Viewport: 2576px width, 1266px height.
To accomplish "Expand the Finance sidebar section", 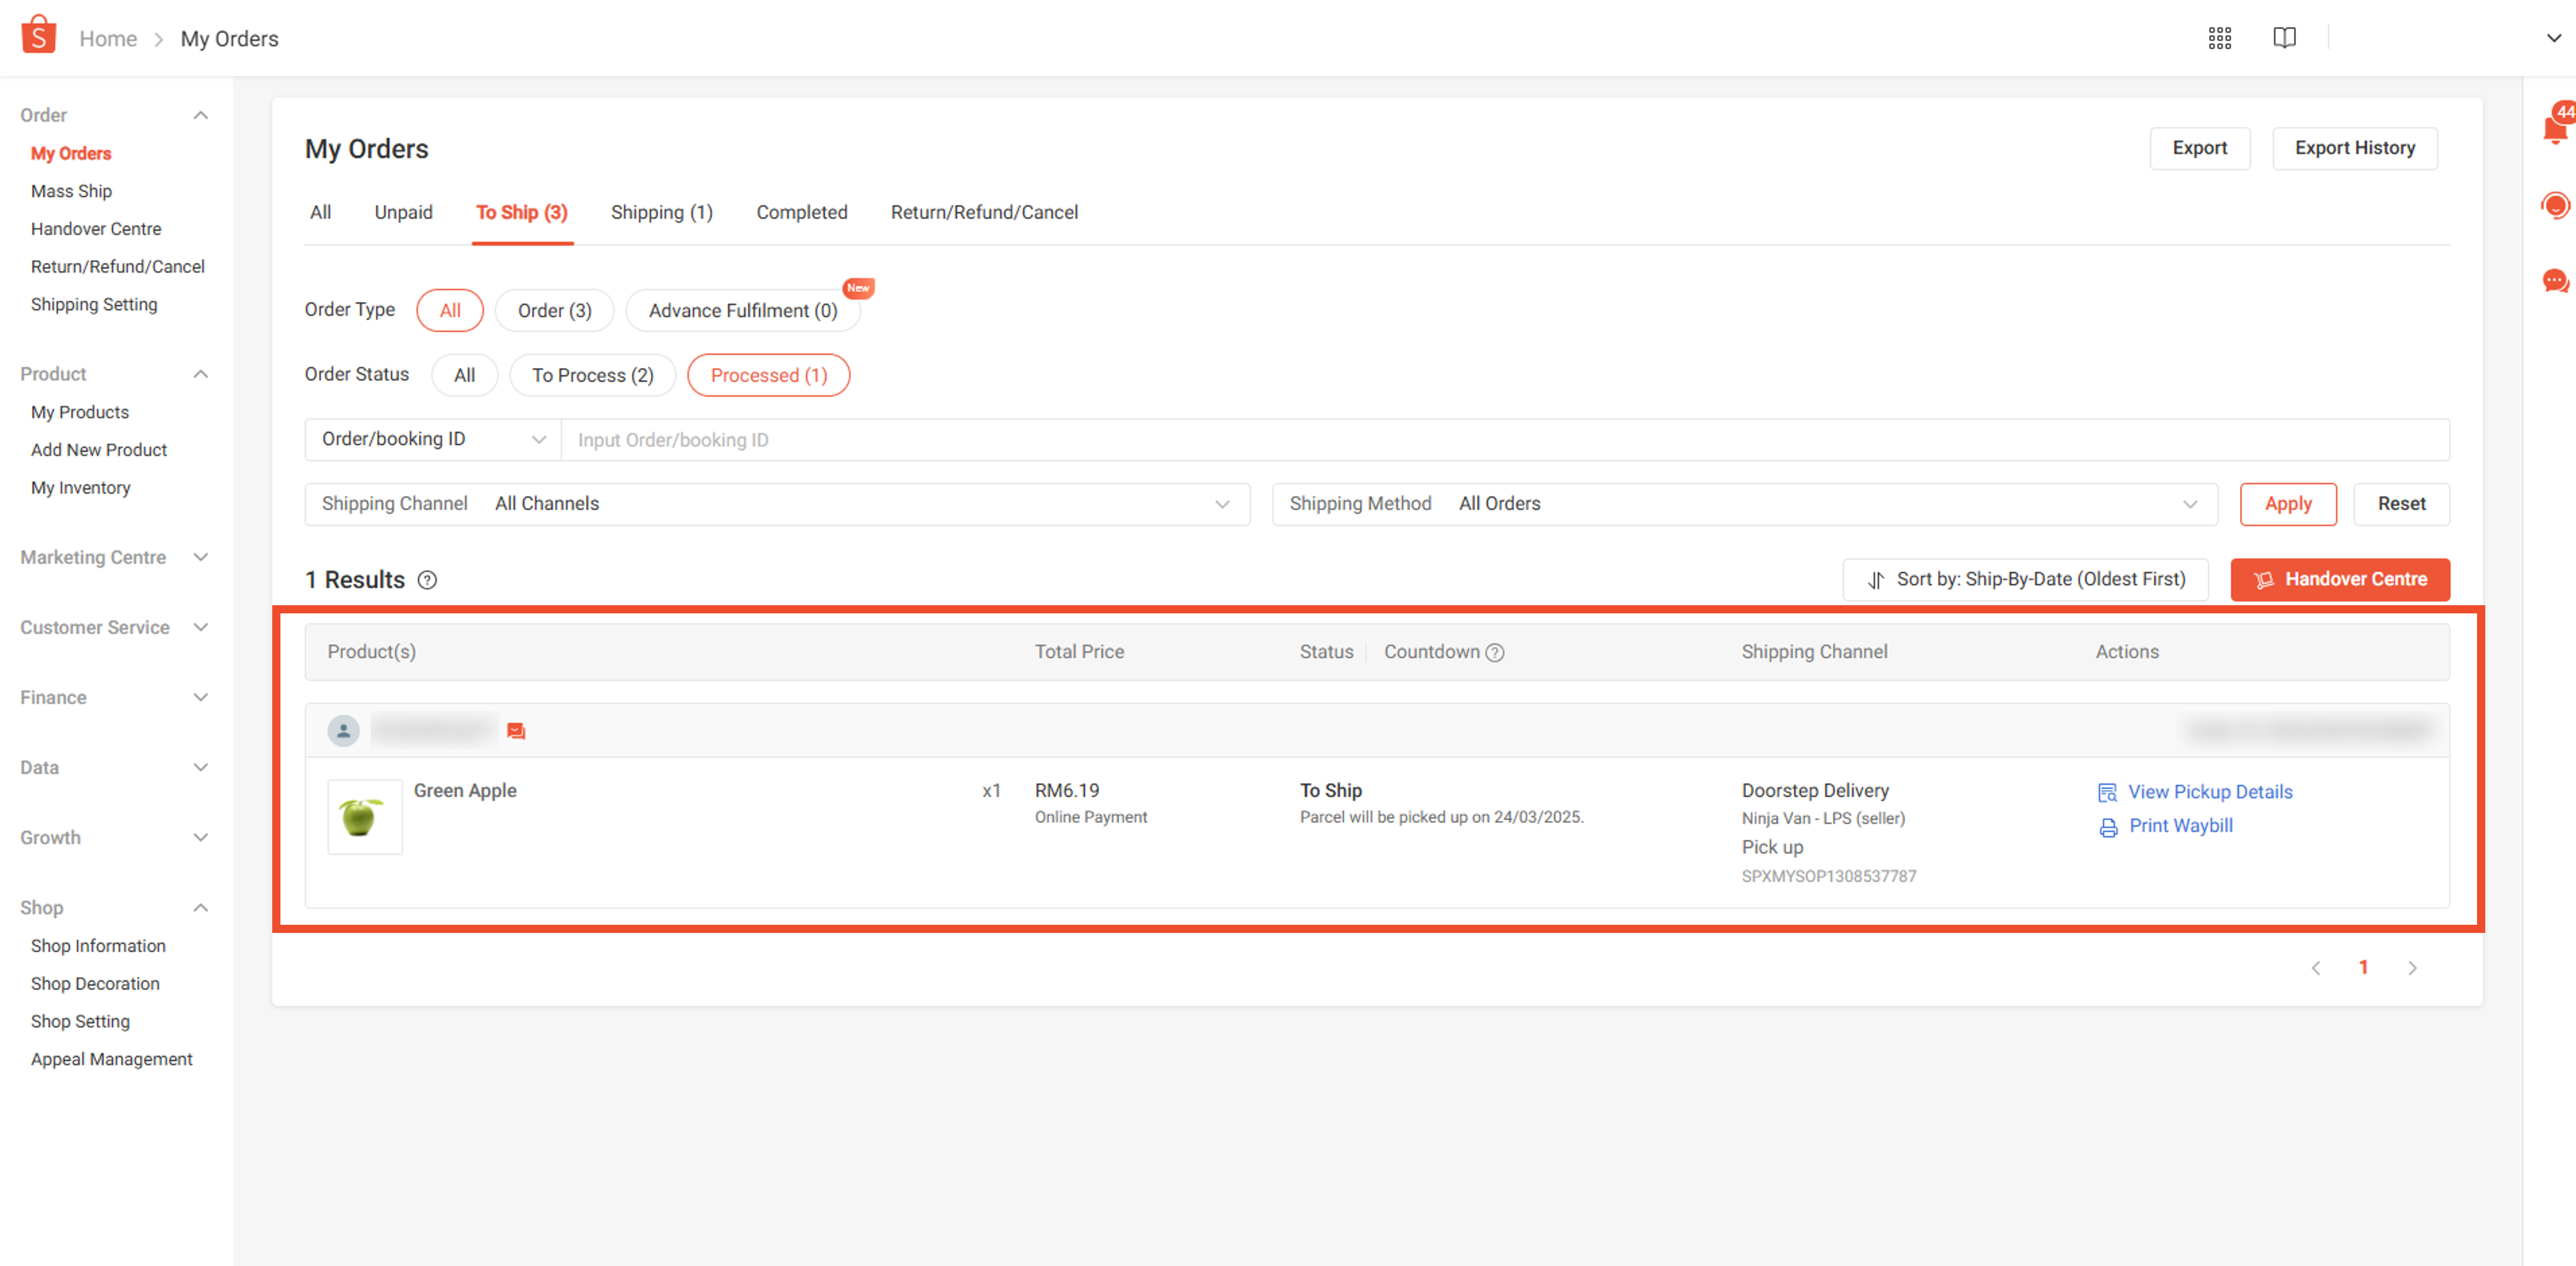I will pyautogui.click(x=115, y=697).
